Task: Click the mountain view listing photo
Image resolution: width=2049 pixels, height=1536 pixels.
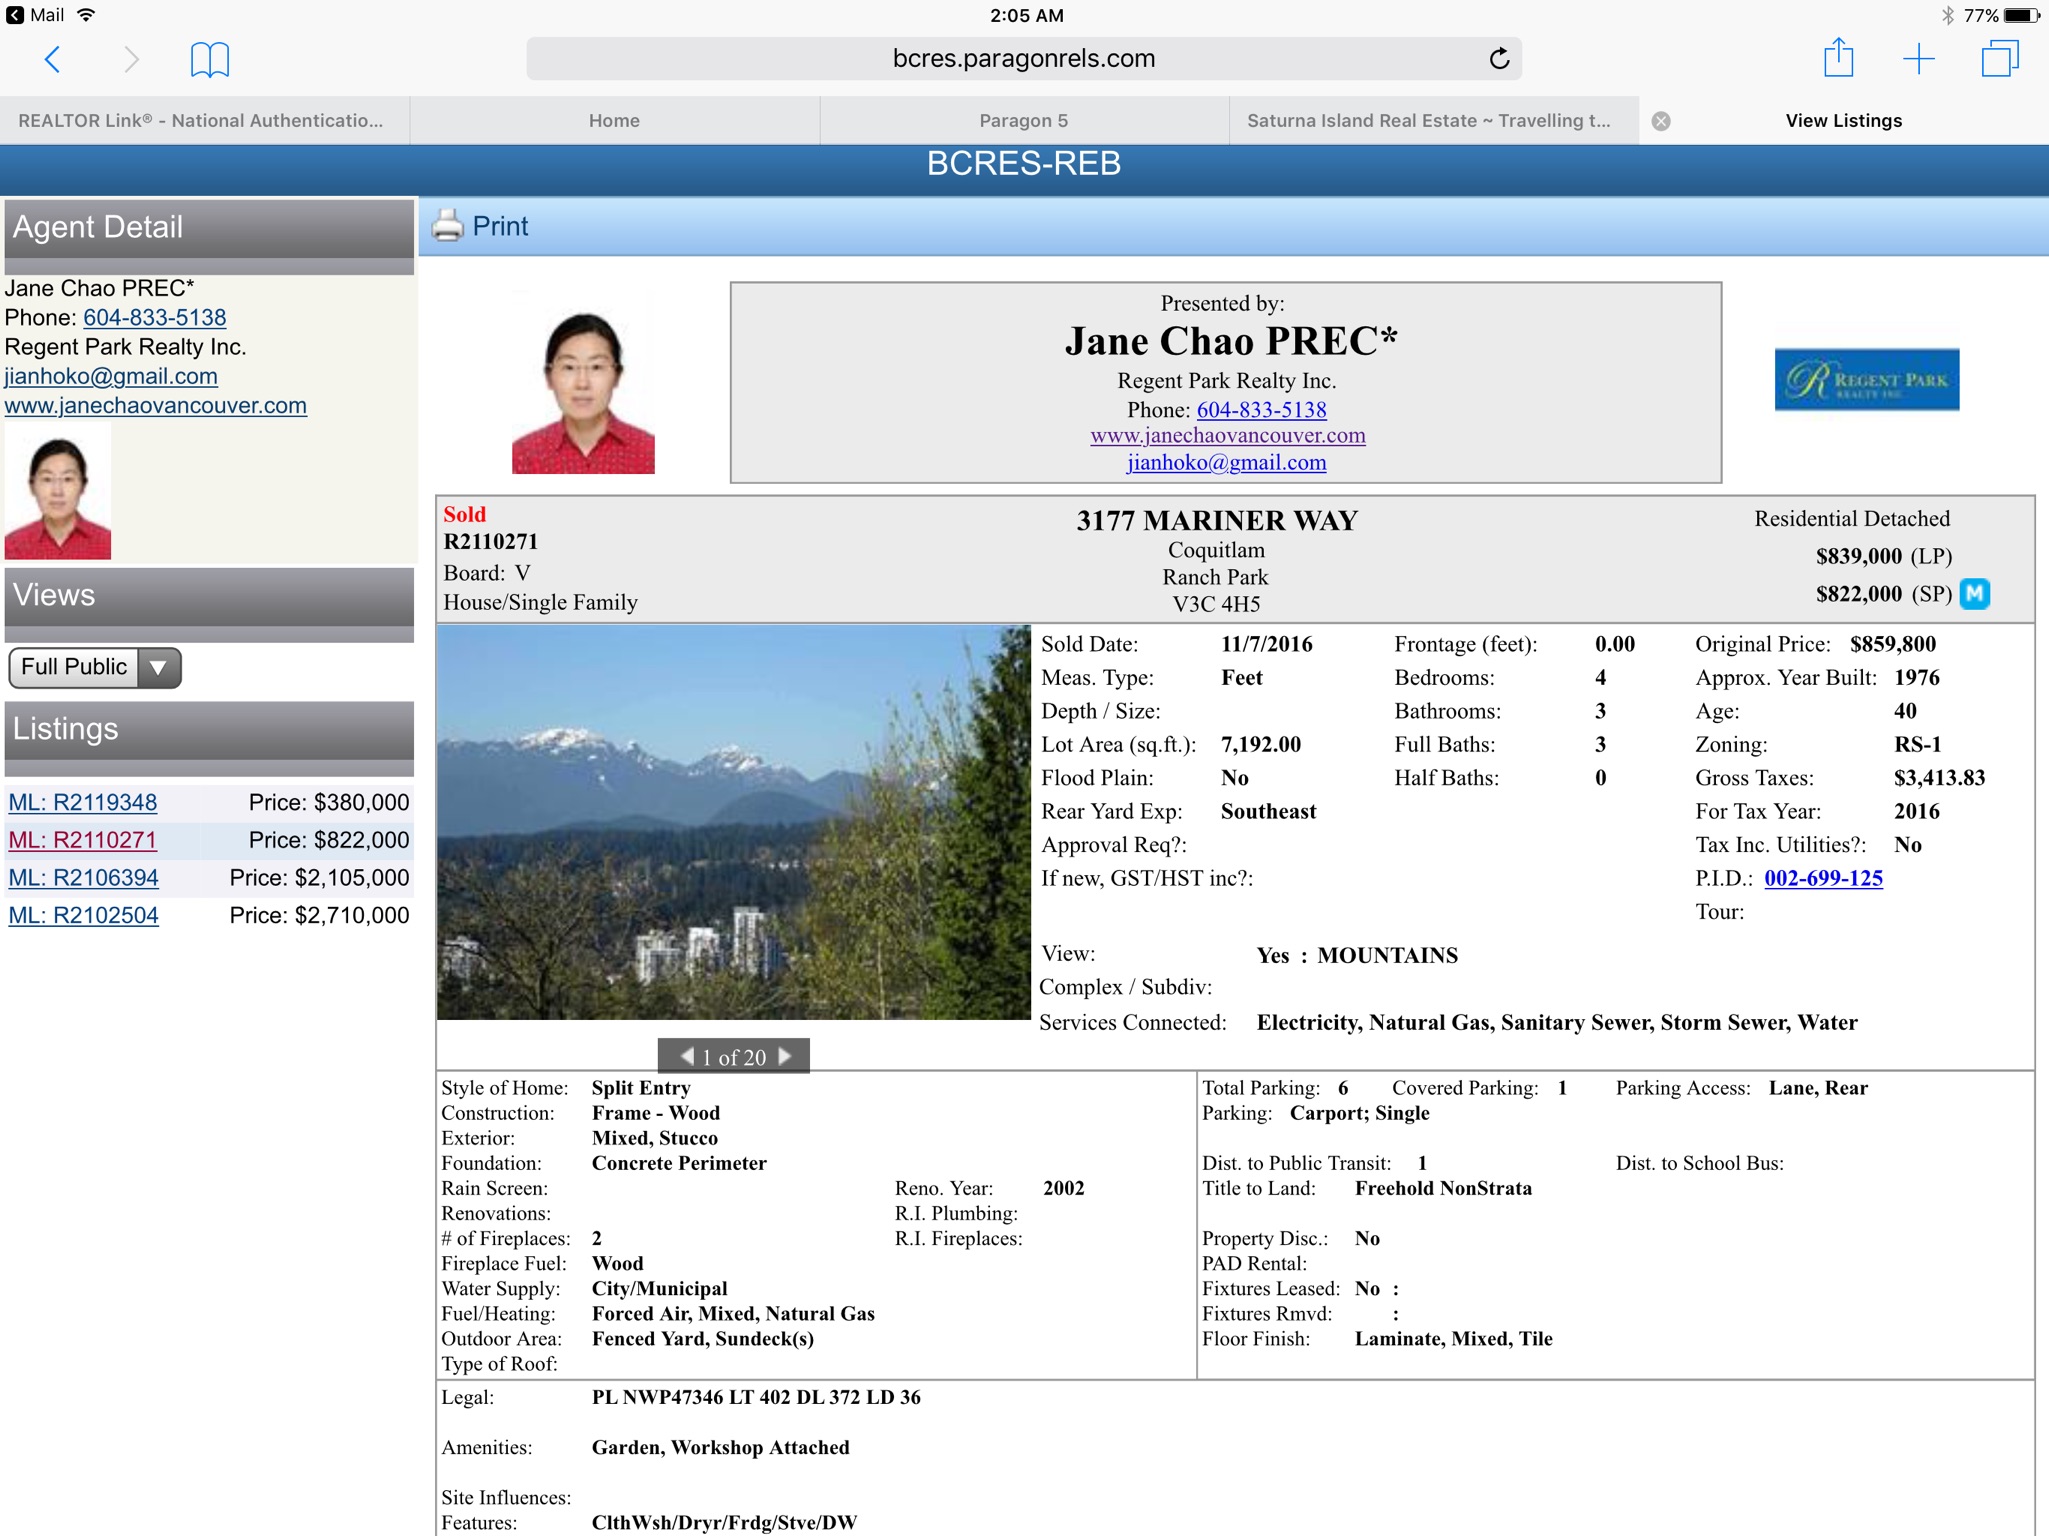Action: click(x=733, y=821)
